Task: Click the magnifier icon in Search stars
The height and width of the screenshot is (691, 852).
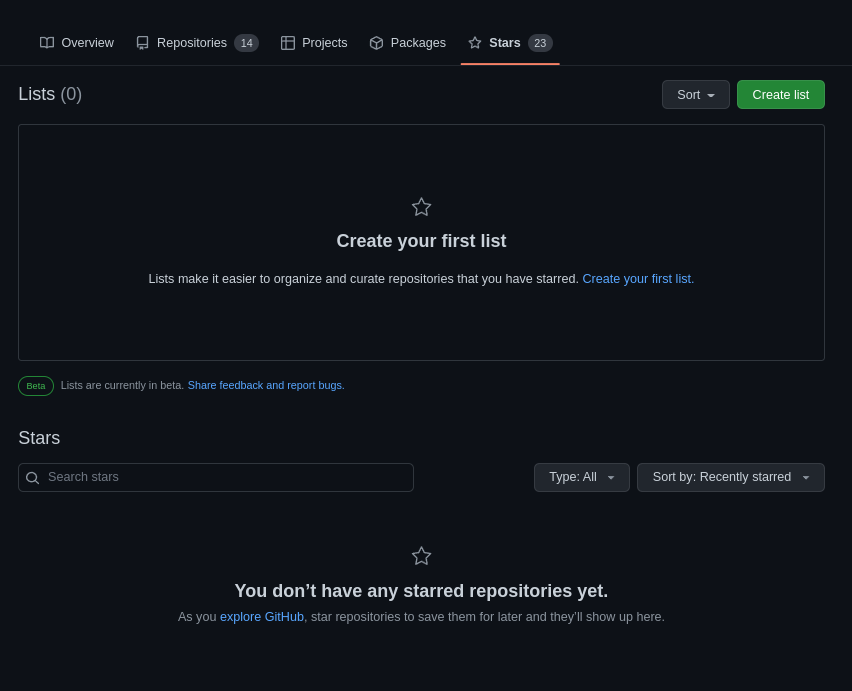Action: (x=33, y=478)
